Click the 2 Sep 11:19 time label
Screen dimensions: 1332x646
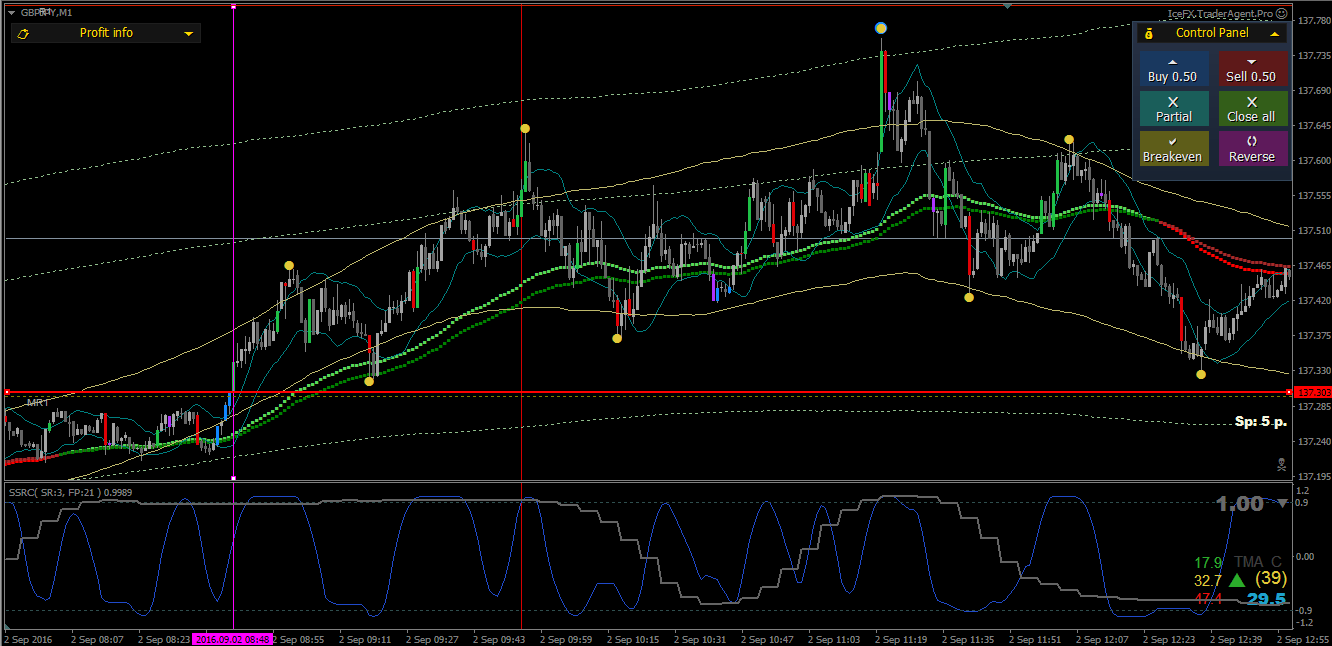tap(900, 638)
